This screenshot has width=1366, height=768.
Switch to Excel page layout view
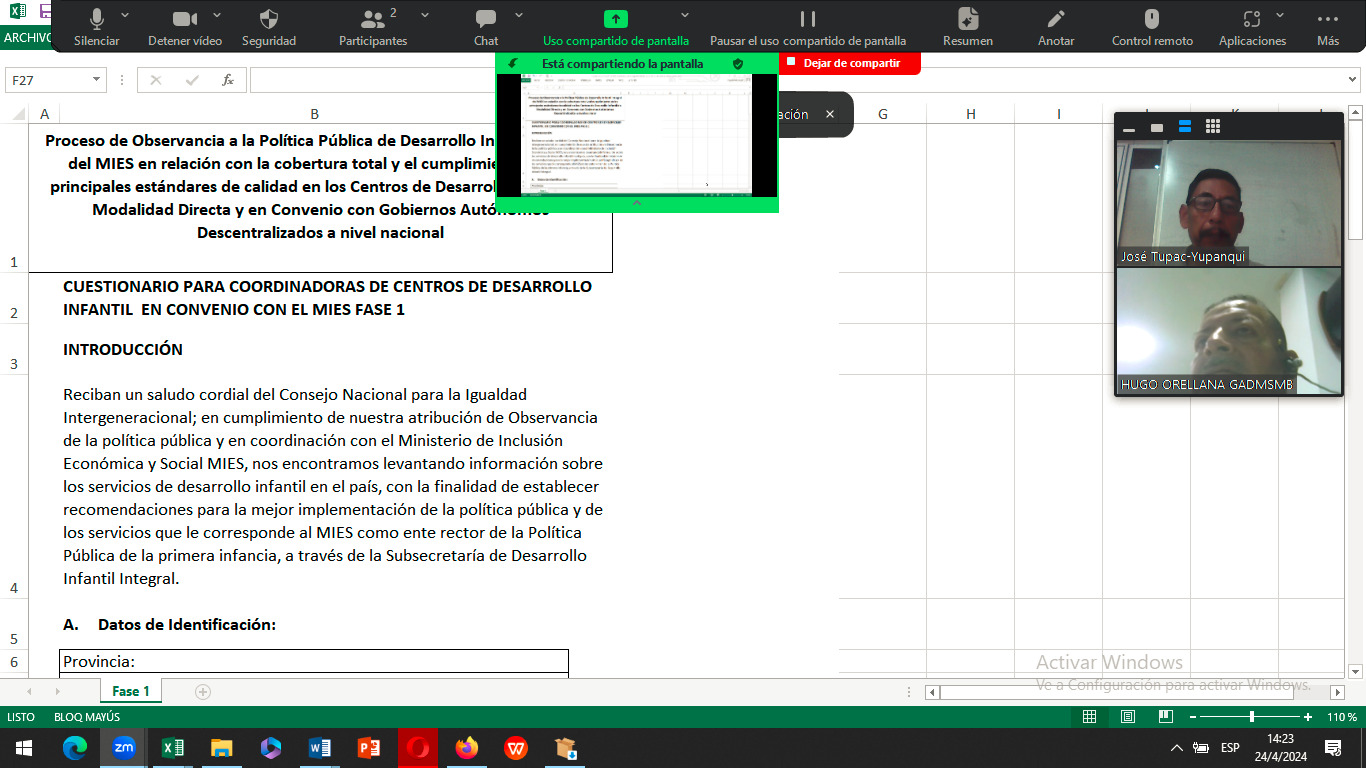click(x=1128, y=717)
